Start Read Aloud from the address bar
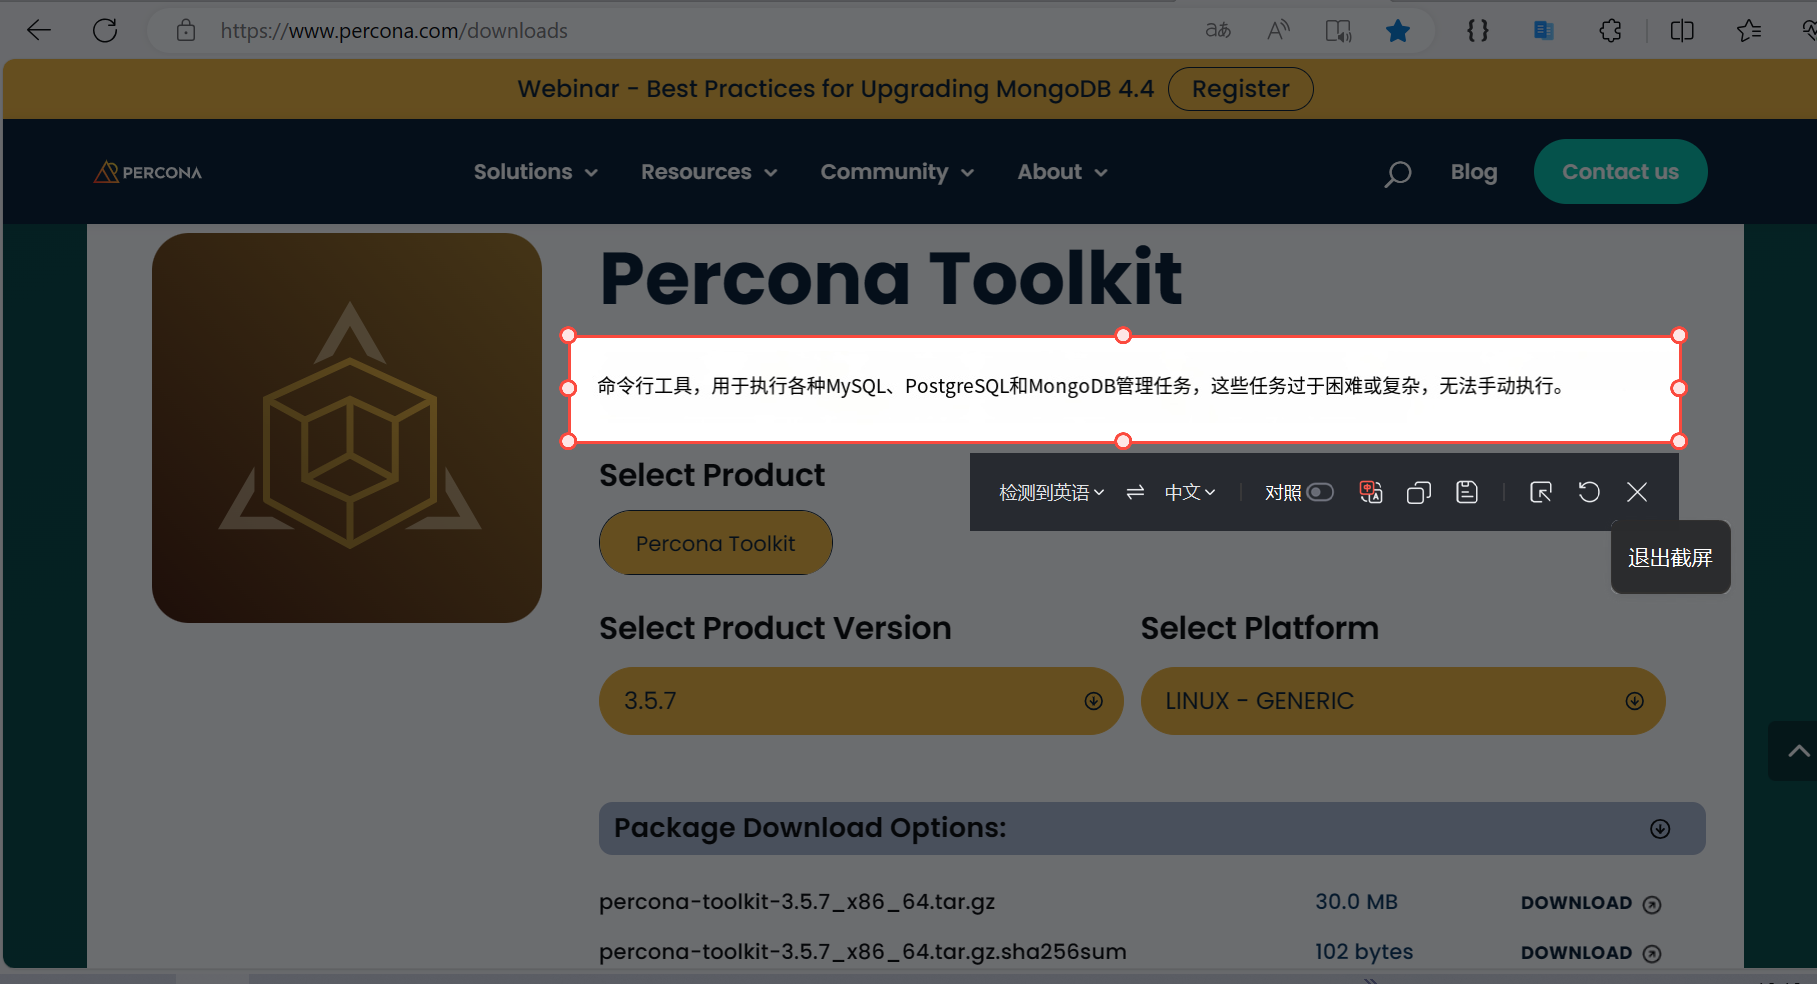This screenshot has height=984, width=1817. 1278,30
